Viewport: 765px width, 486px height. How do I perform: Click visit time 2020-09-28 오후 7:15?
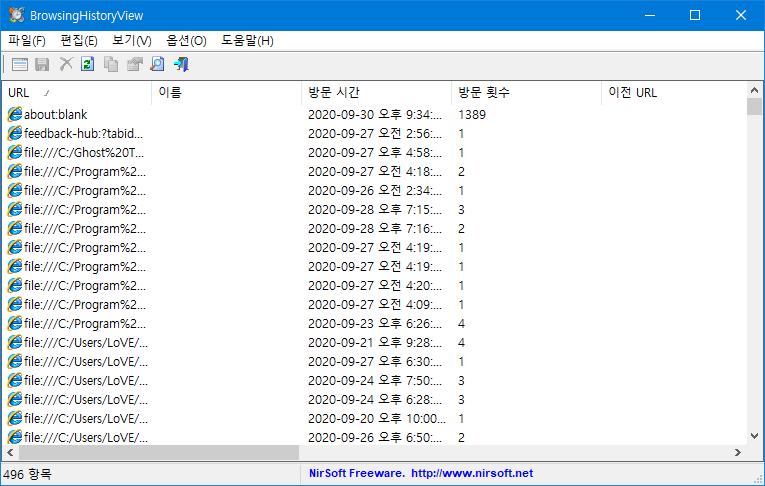[375, 209]
